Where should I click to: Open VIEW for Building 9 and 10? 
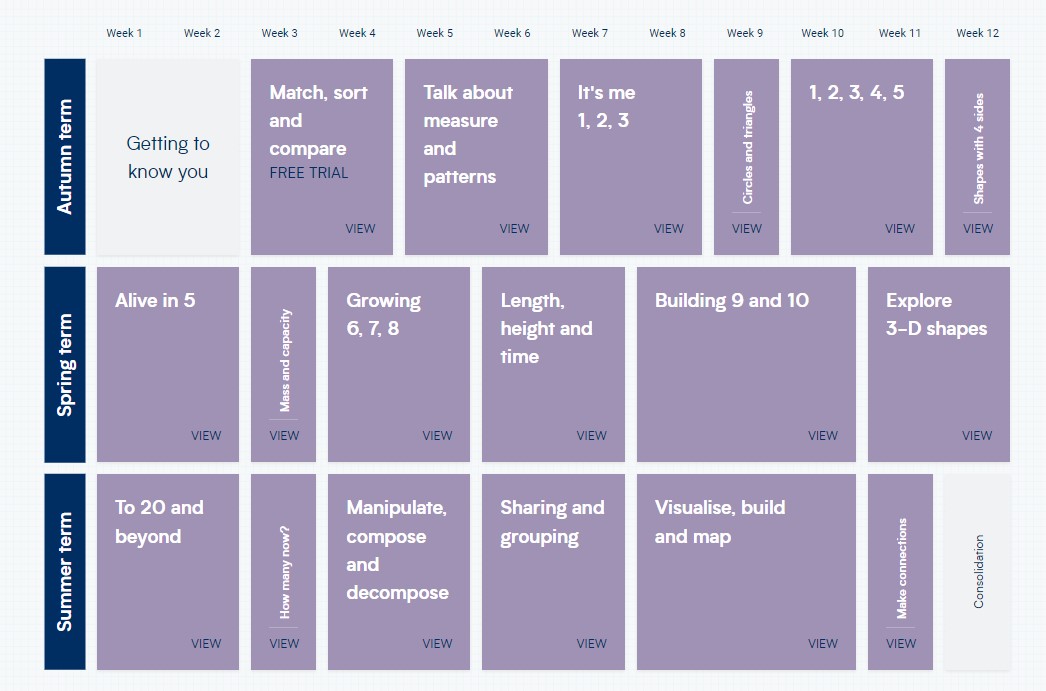coord(823,436)
